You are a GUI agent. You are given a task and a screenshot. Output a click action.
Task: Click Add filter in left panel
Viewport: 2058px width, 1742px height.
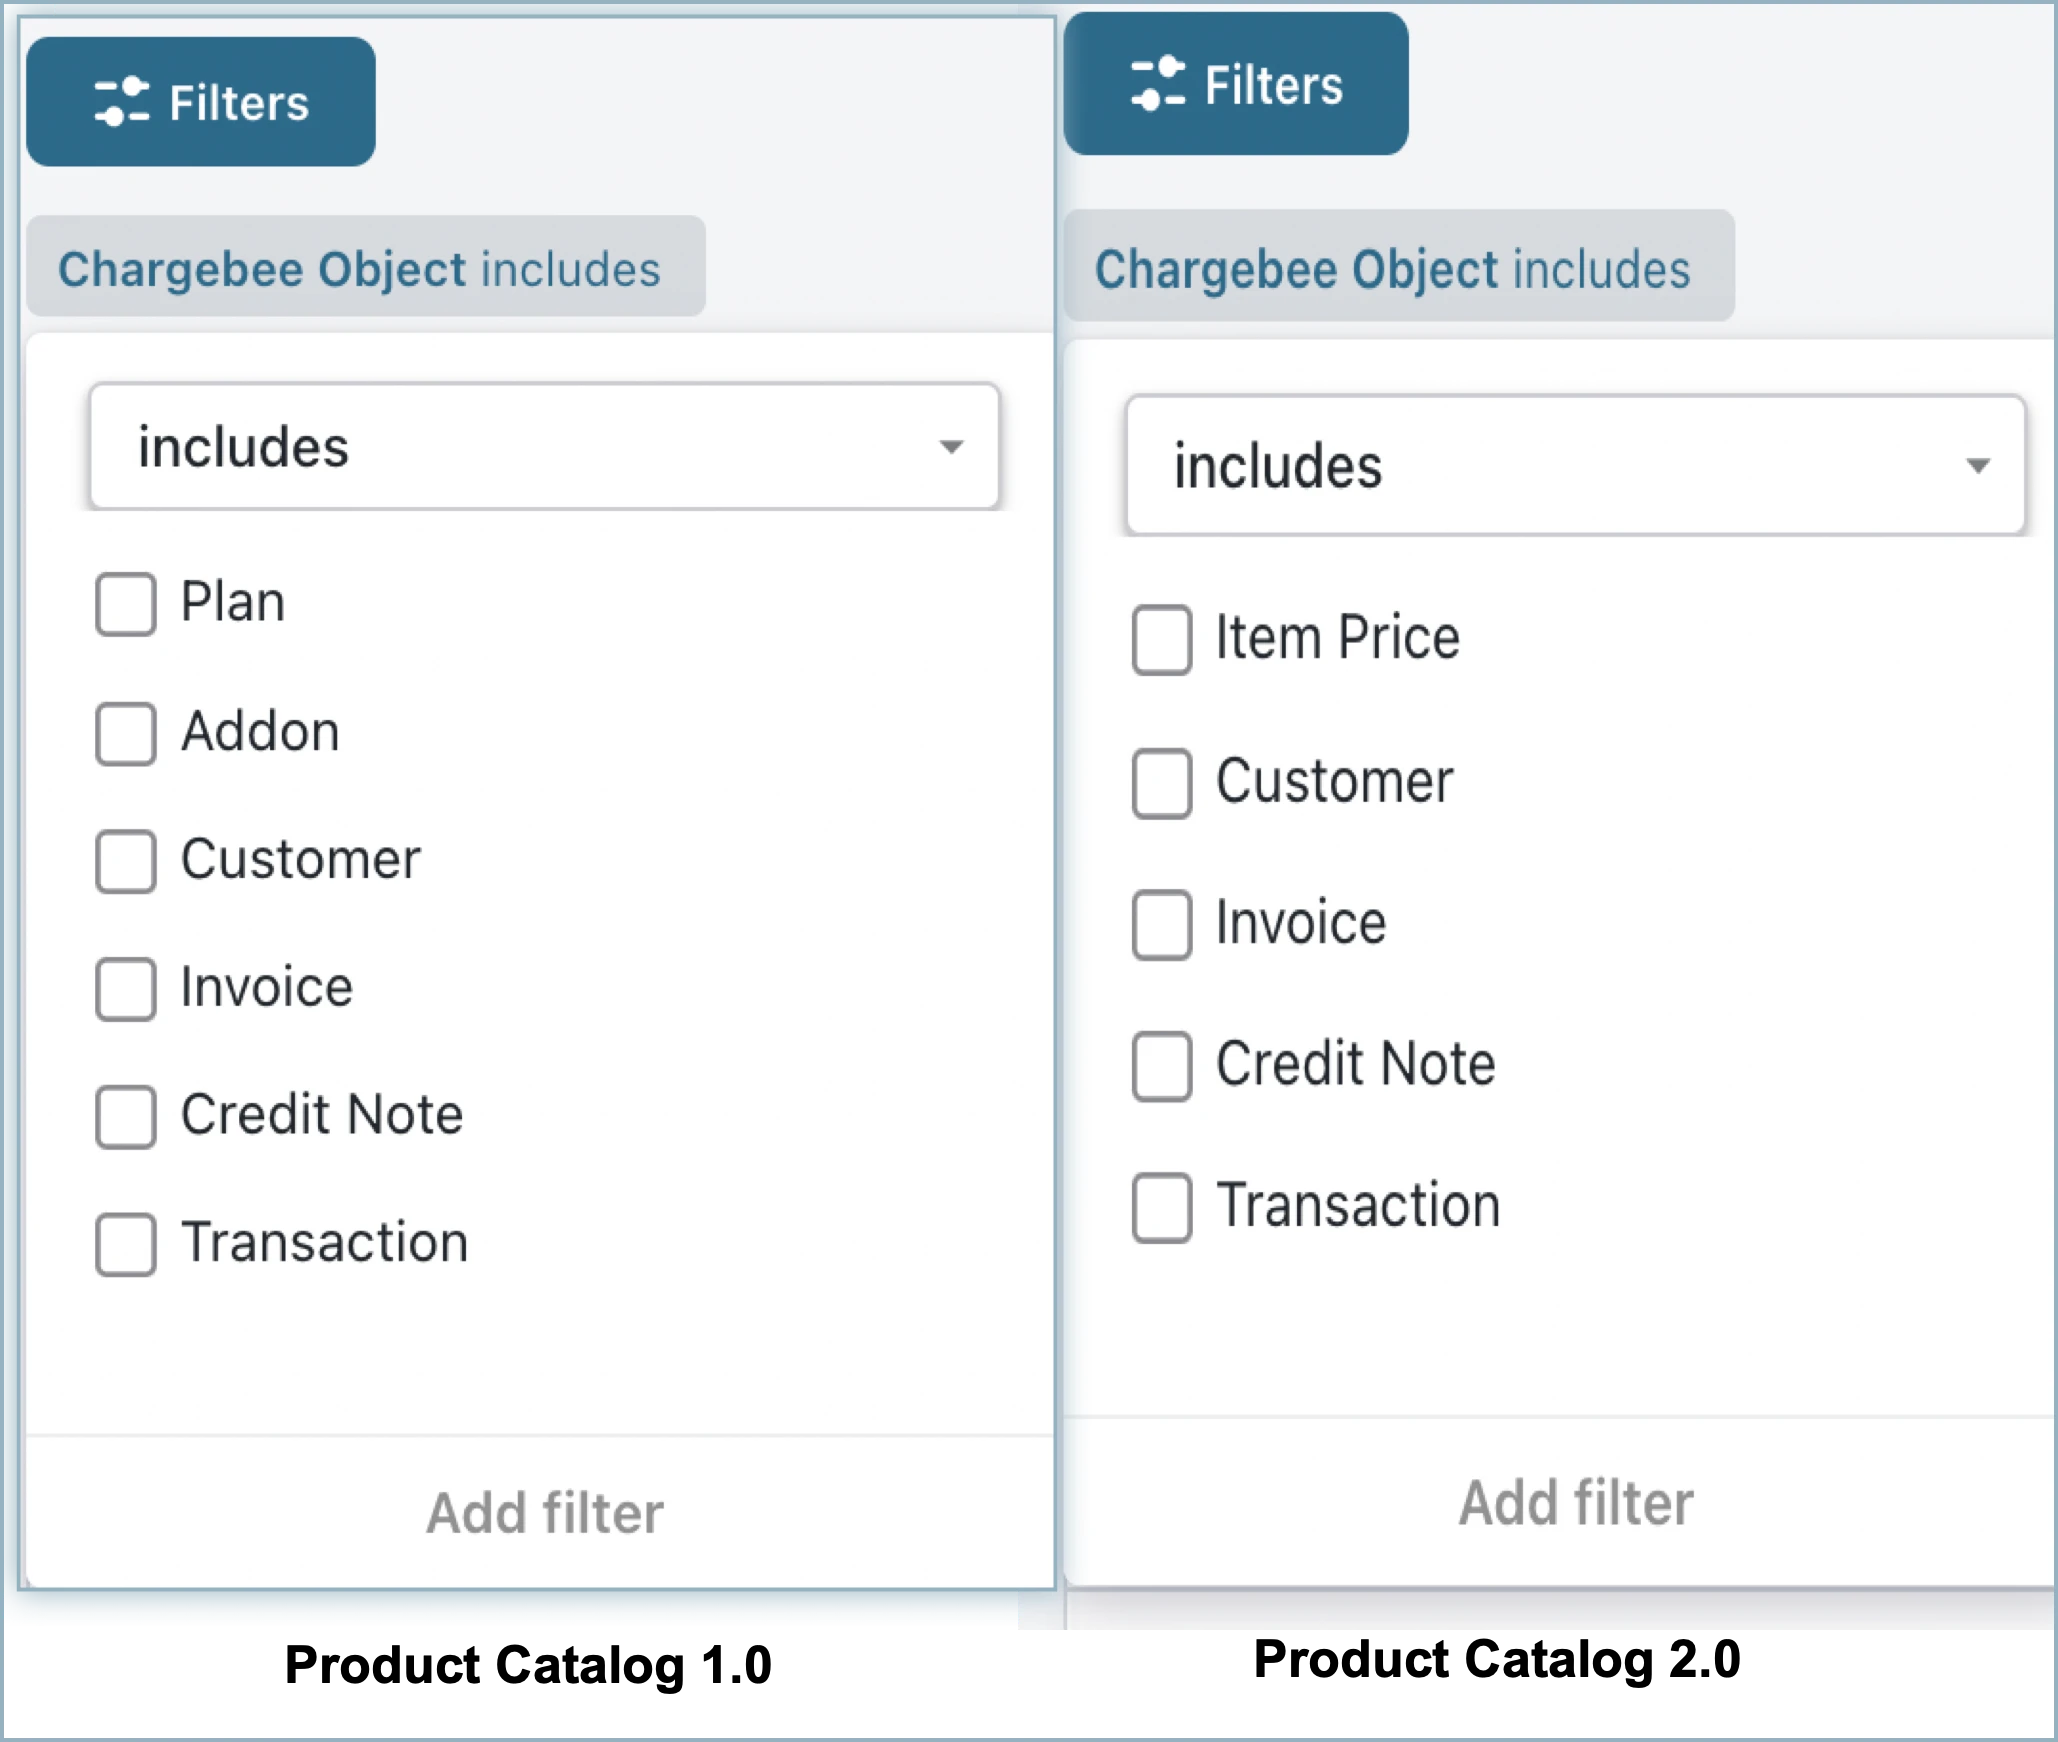pos(544,1512)
